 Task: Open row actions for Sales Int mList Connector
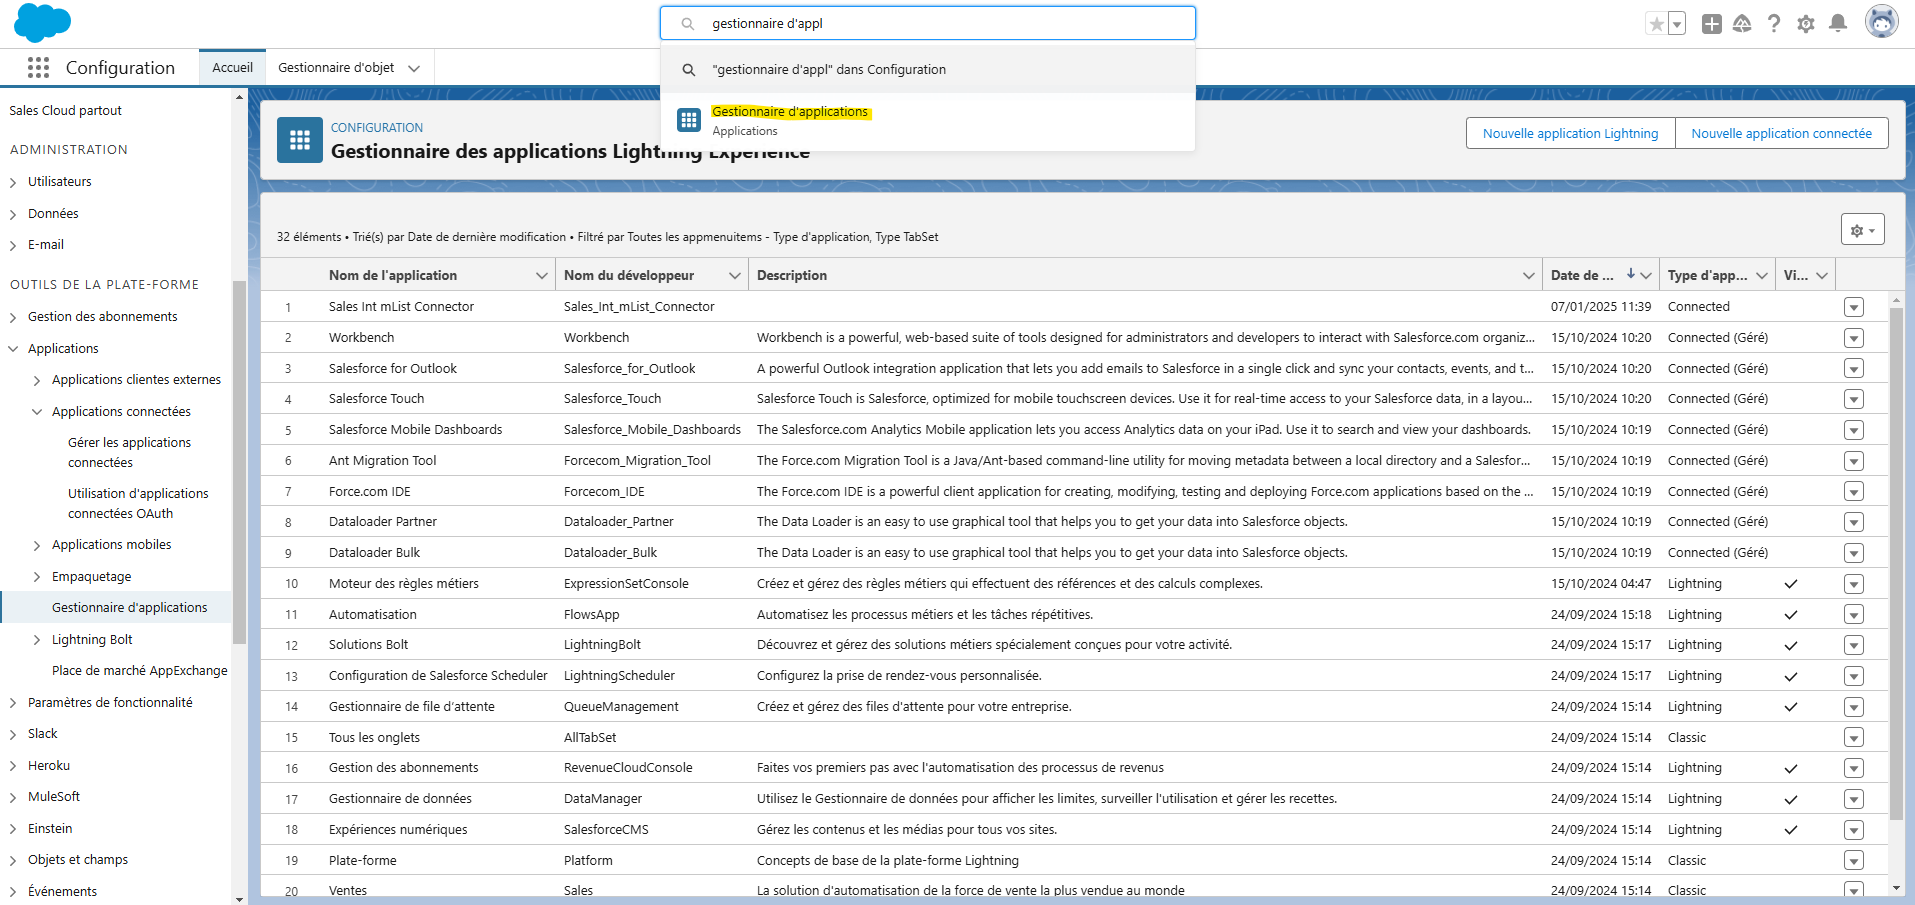(x=1854, y=307)
